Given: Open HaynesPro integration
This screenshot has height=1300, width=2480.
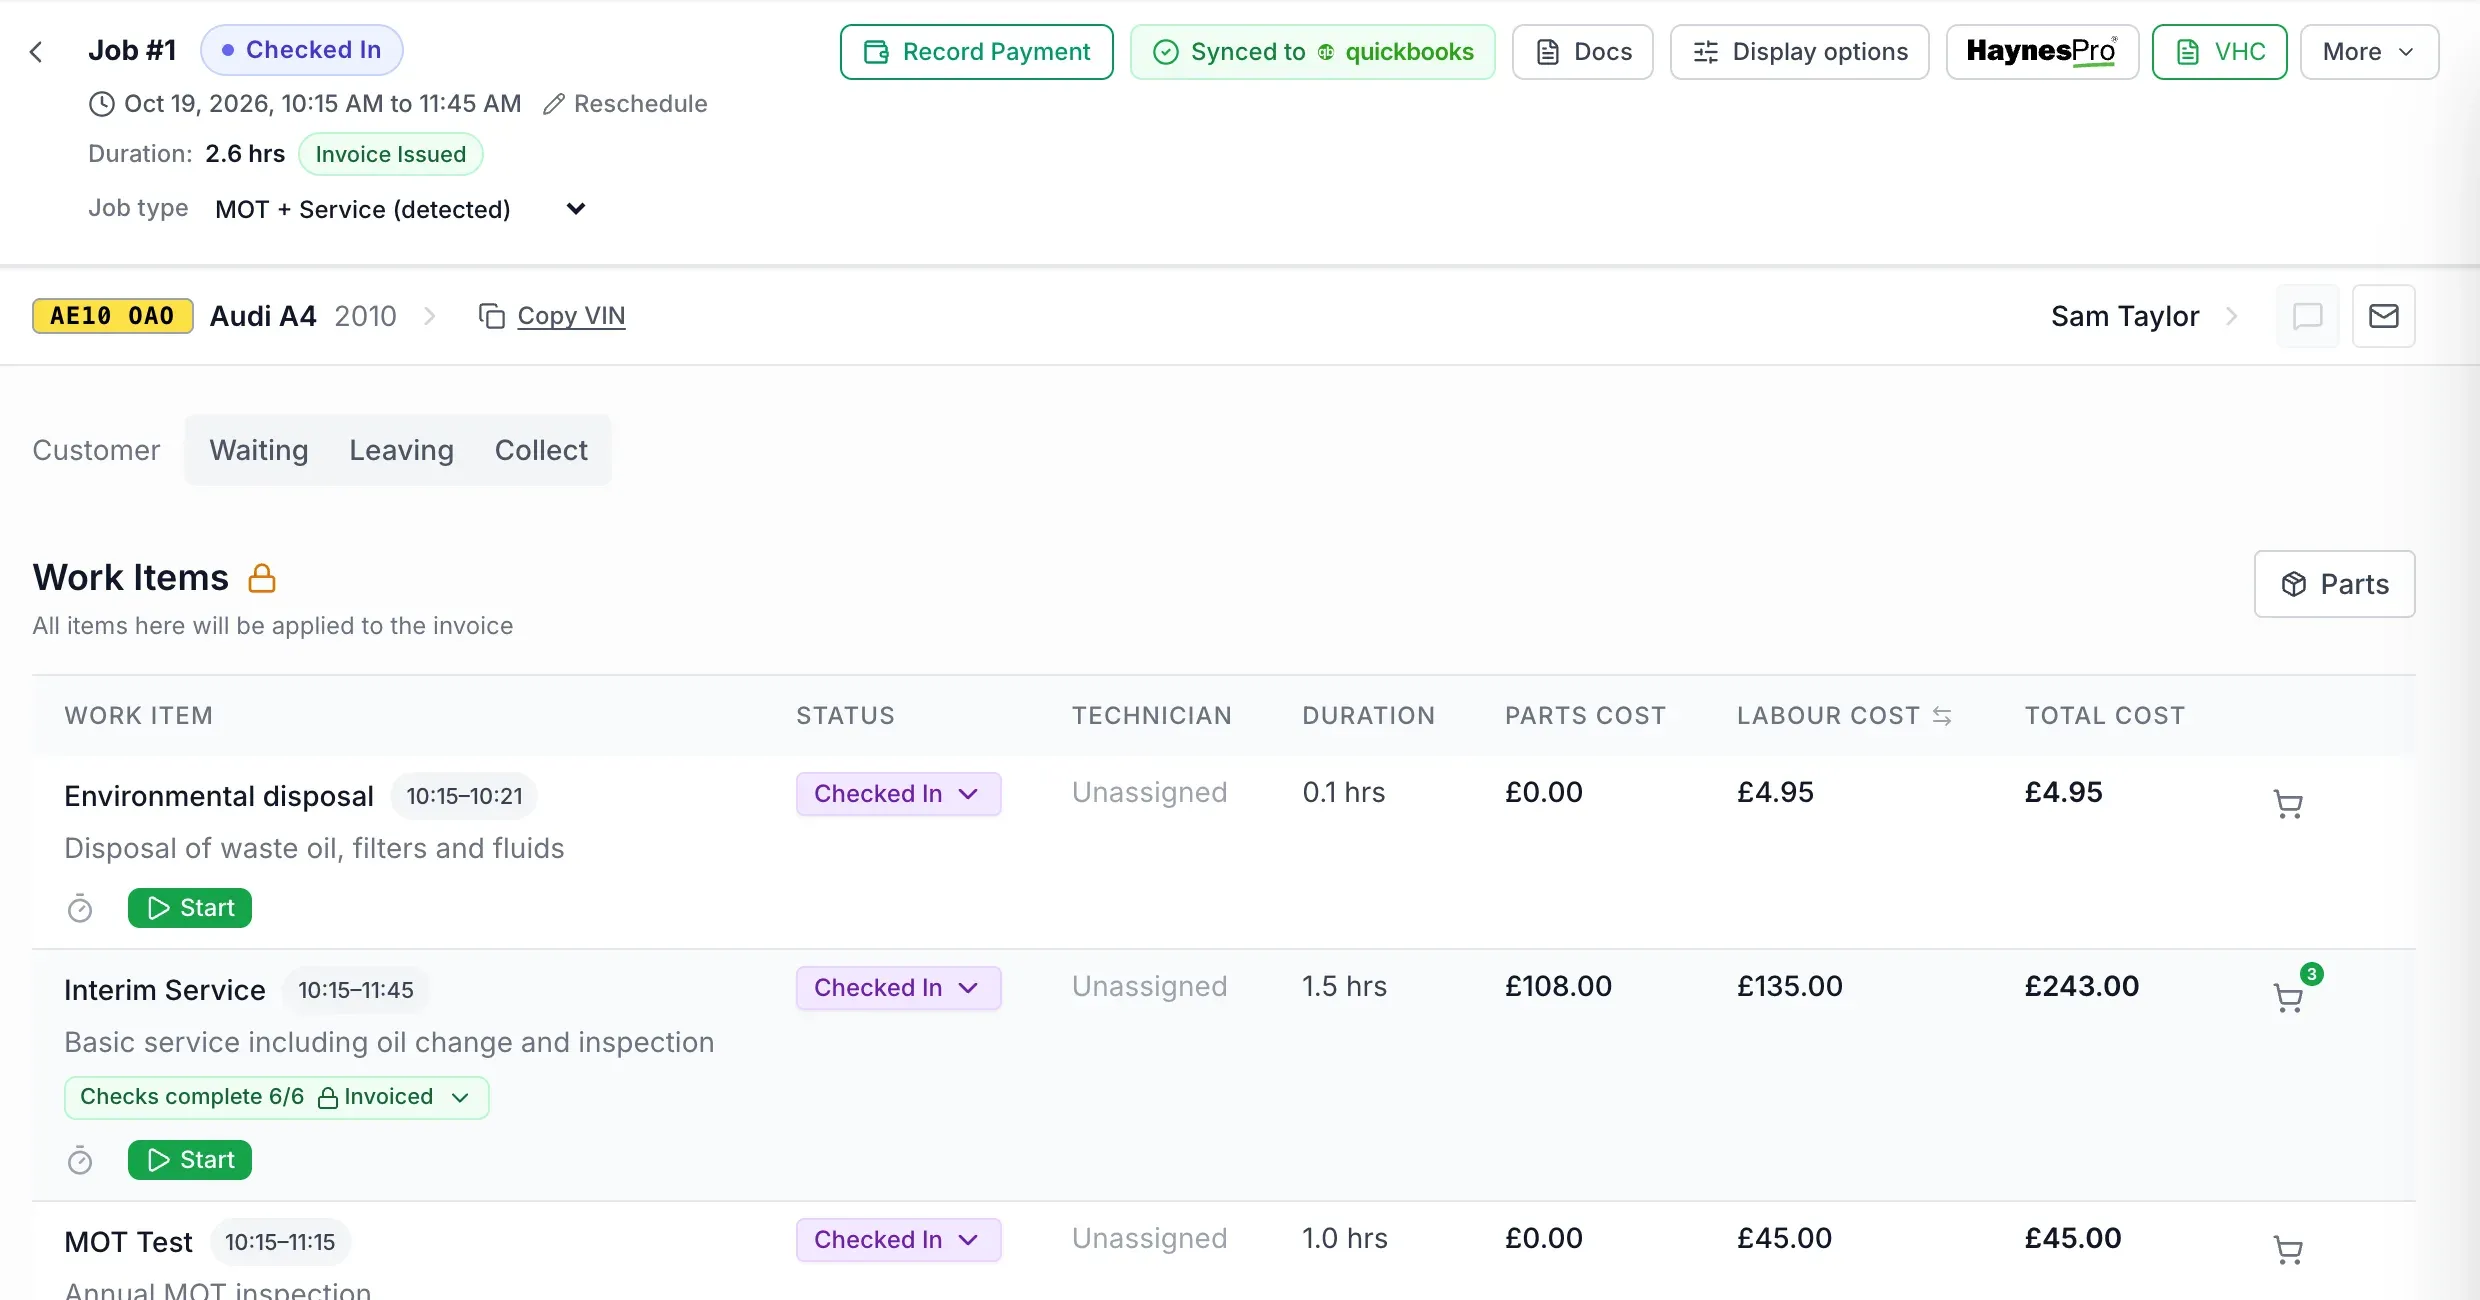Looking at the screenshot, I should (x=2042, y=52).
